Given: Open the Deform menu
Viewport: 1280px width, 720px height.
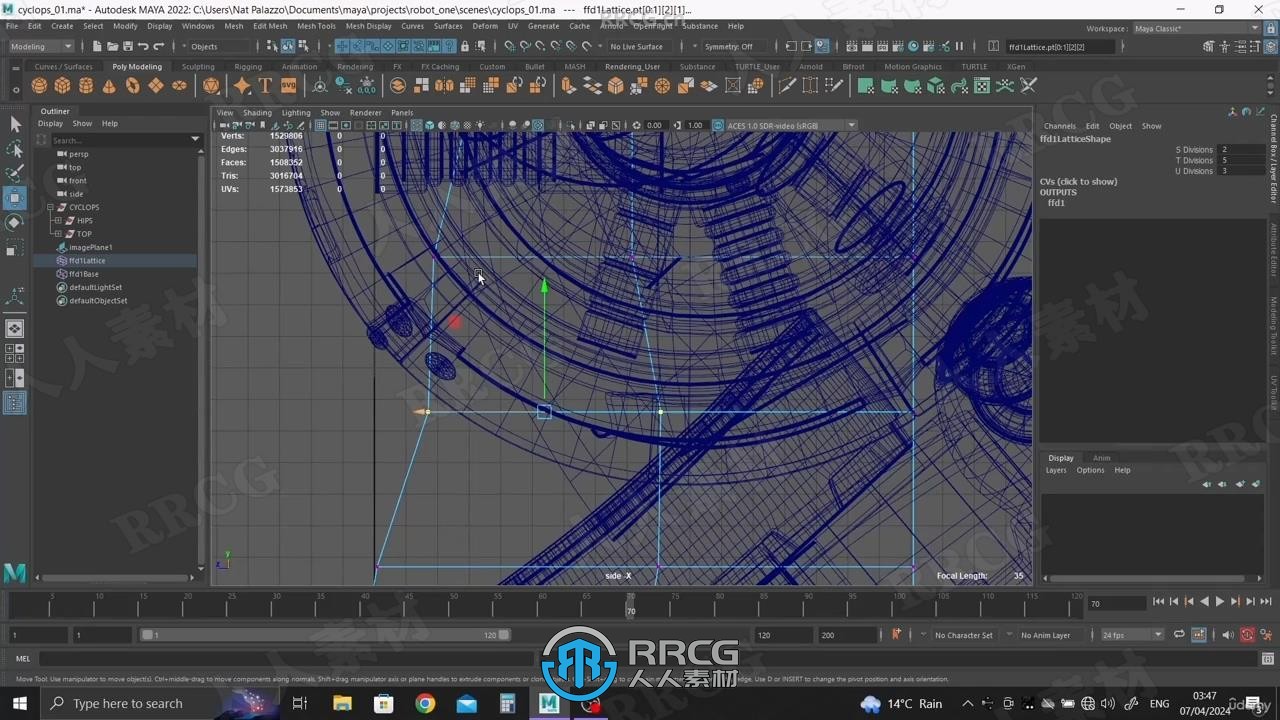Looking at the screenshot, I should click(485, 26).
